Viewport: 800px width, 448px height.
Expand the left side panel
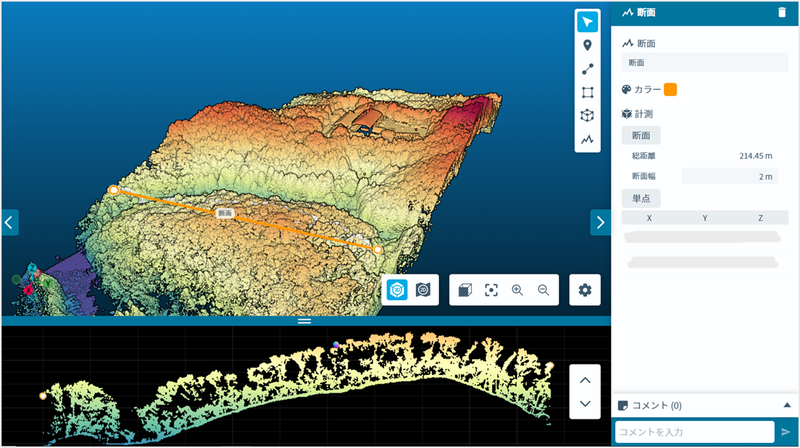pos(9,222)
